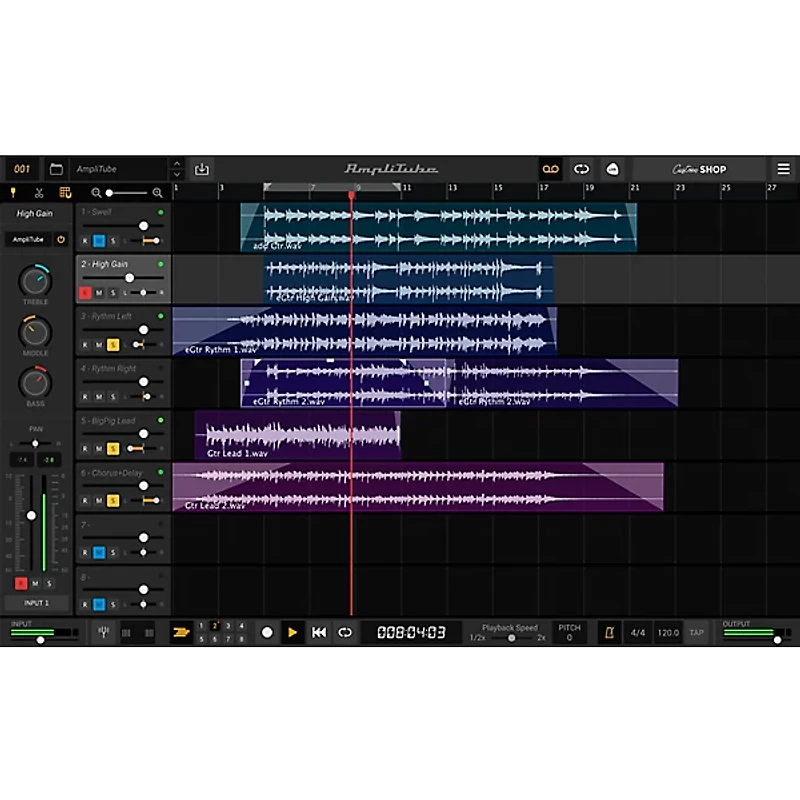
Task: Click the zoom-in magnifier icon
Action: [x=158, y=192]
